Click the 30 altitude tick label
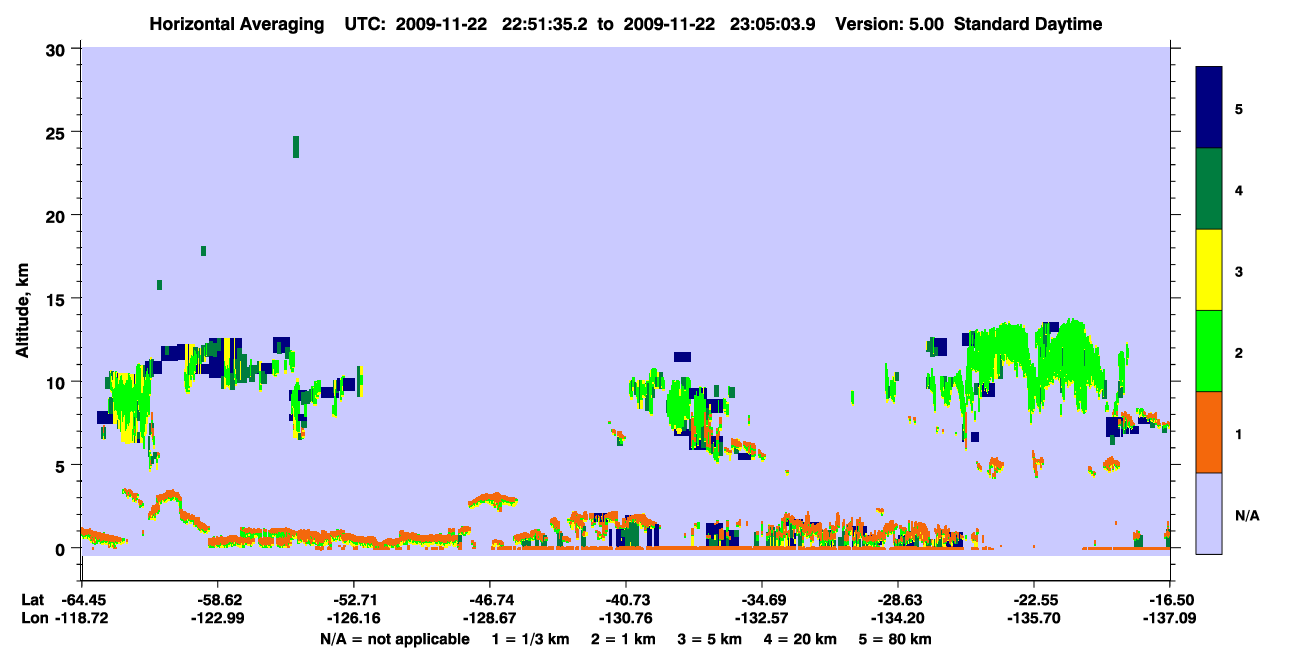Image resolution: width=1300 pixels, height=667 pixels. pos(58,49)
